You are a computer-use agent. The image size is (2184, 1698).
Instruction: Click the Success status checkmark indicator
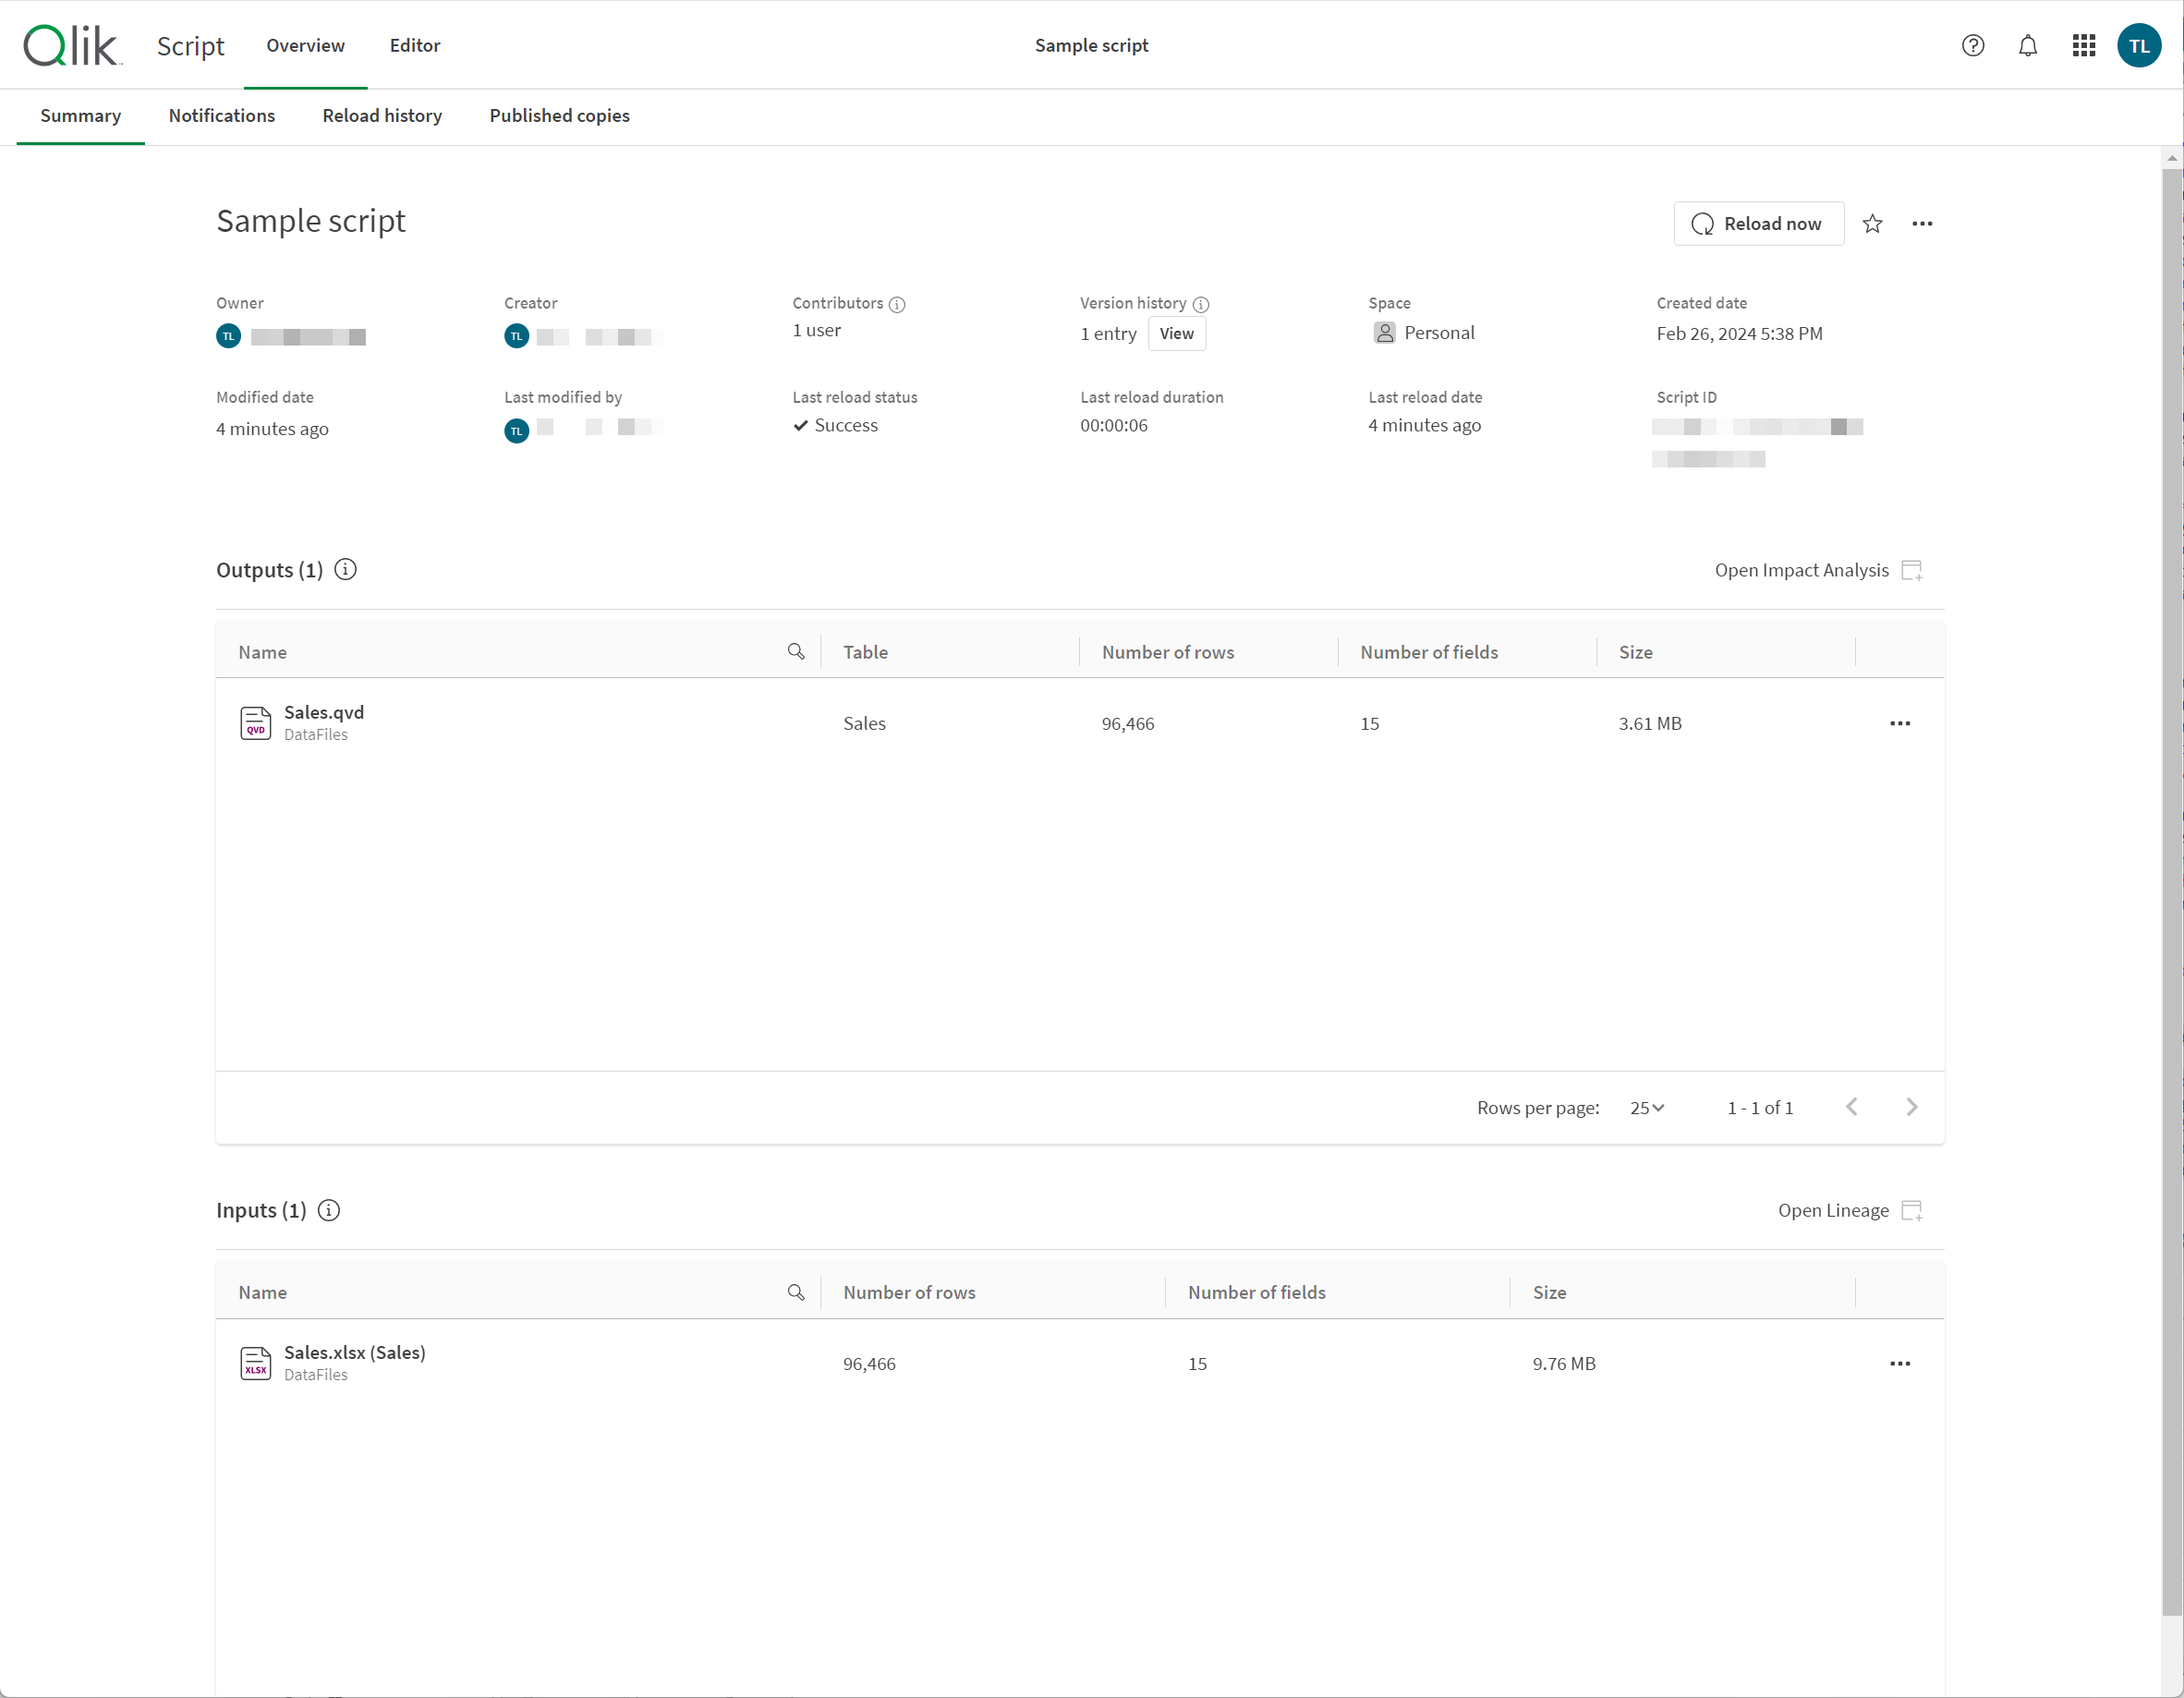[801, 425]
